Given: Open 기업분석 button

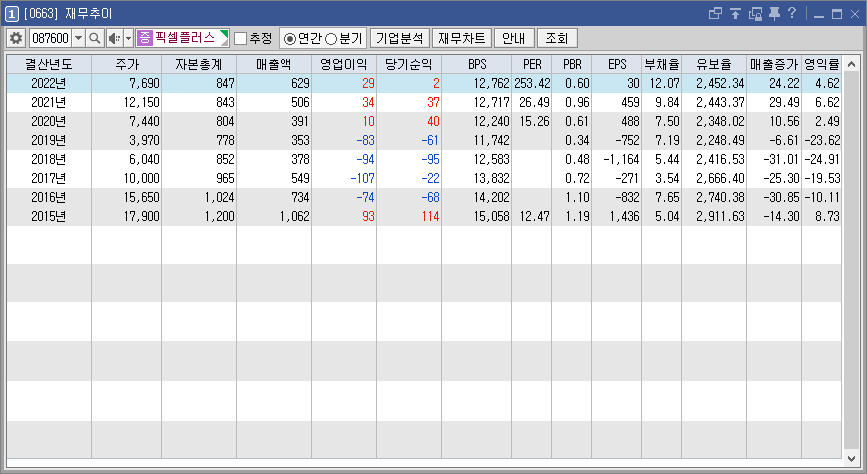Looking at the screenshot, I should point(400,38).
